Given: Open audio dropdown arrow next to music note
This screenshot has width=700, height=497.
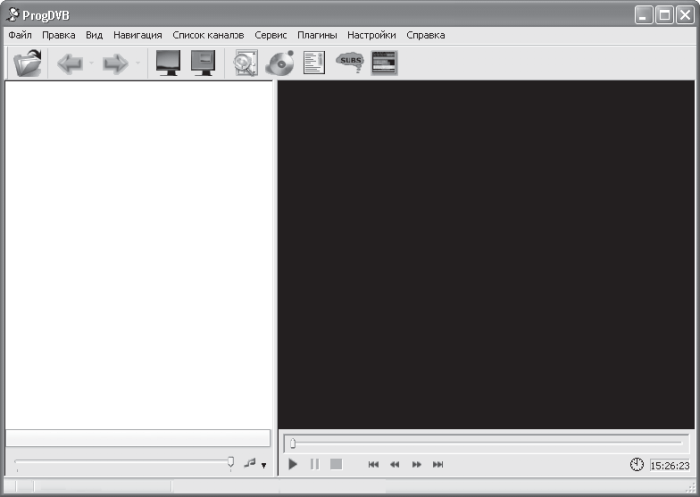Looking at the screenshot, I should tap(264, 465).
